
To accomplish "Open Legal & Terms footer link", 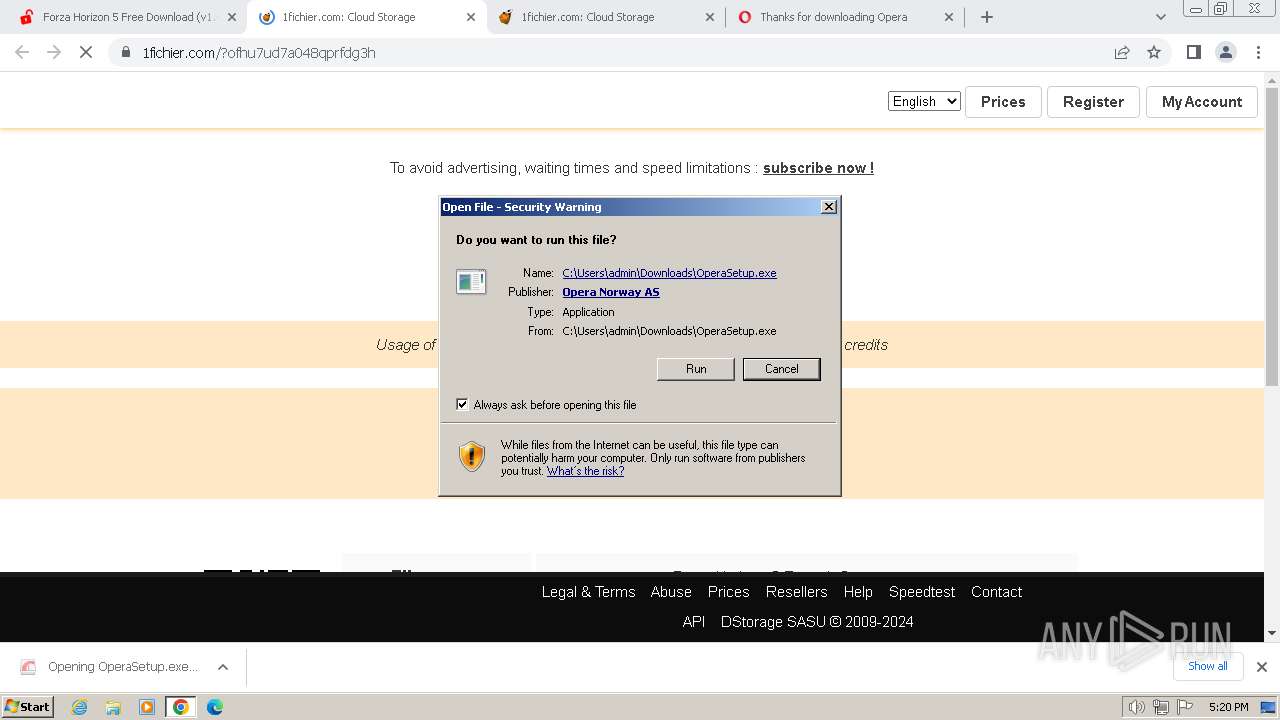I will 588,592.
